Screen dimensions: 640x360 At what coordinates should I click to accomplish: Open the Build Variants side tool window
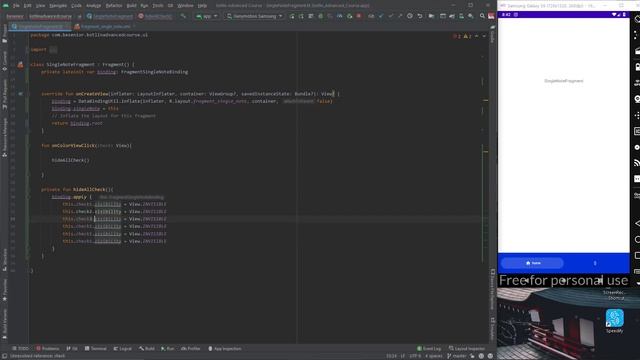pyautogui.click(x=4, y=324)
